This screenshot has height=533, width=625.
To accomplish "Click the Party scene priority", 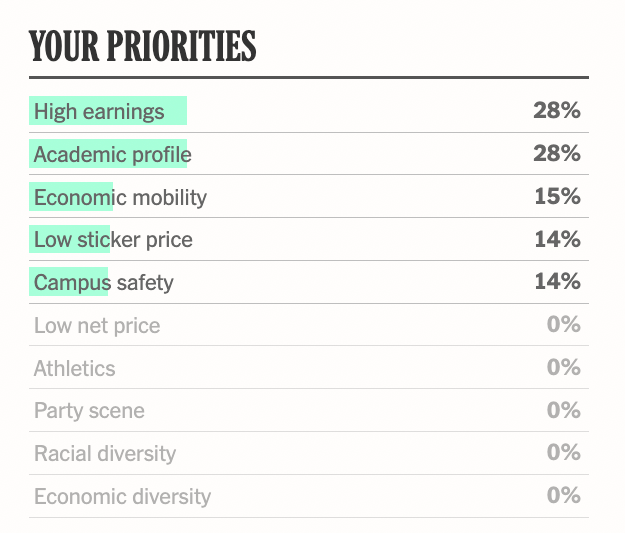I will point(309,410).
